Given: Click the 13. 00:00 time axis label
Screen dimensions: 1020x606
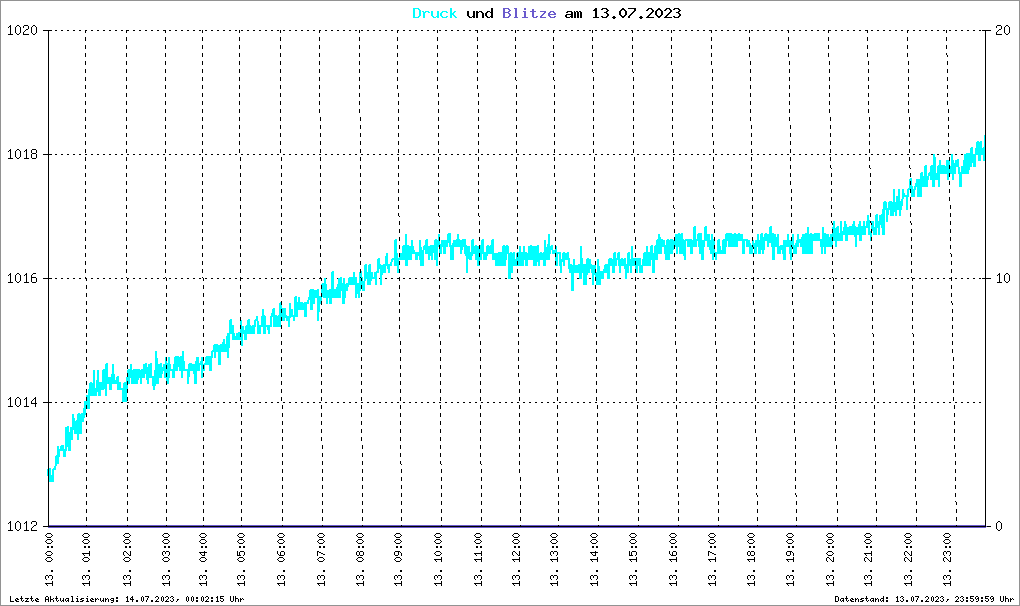Looking at the screenshot, I should tap(49, 560).
